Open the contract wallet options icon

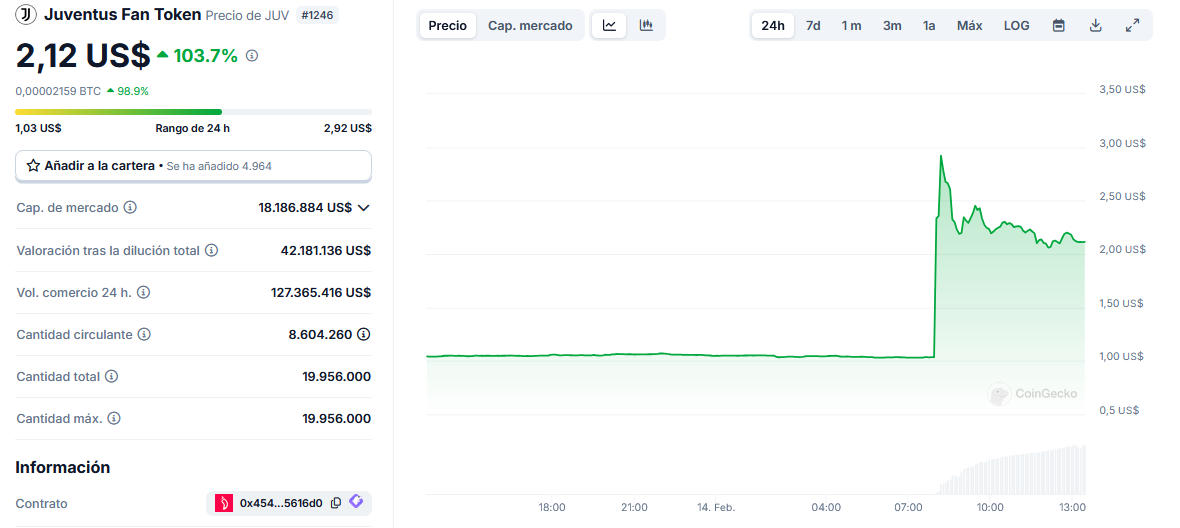357,502
